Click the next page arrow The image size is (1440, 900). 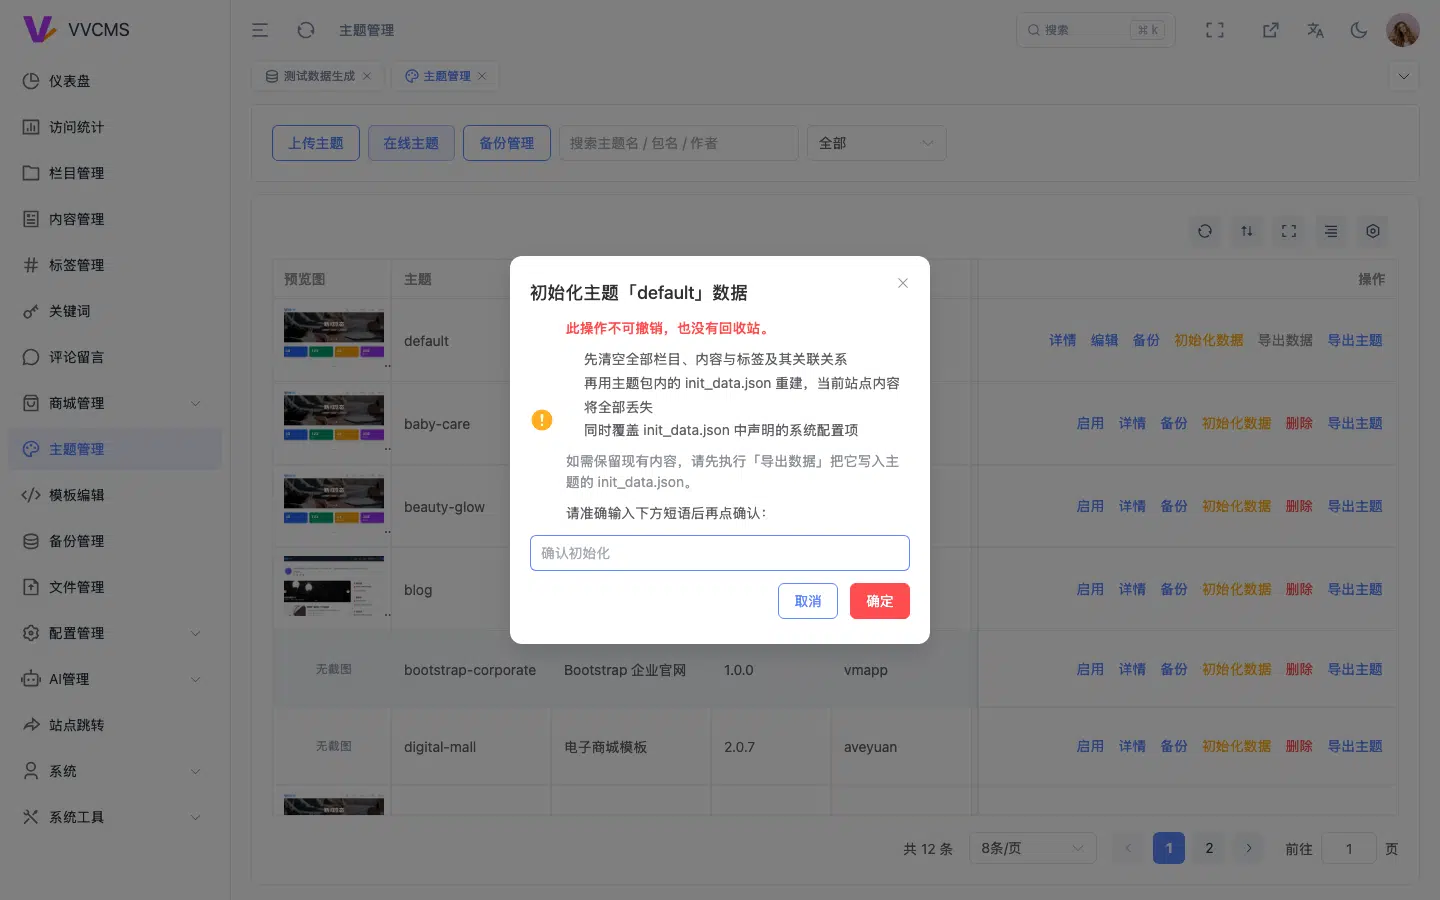(1249, 849)
